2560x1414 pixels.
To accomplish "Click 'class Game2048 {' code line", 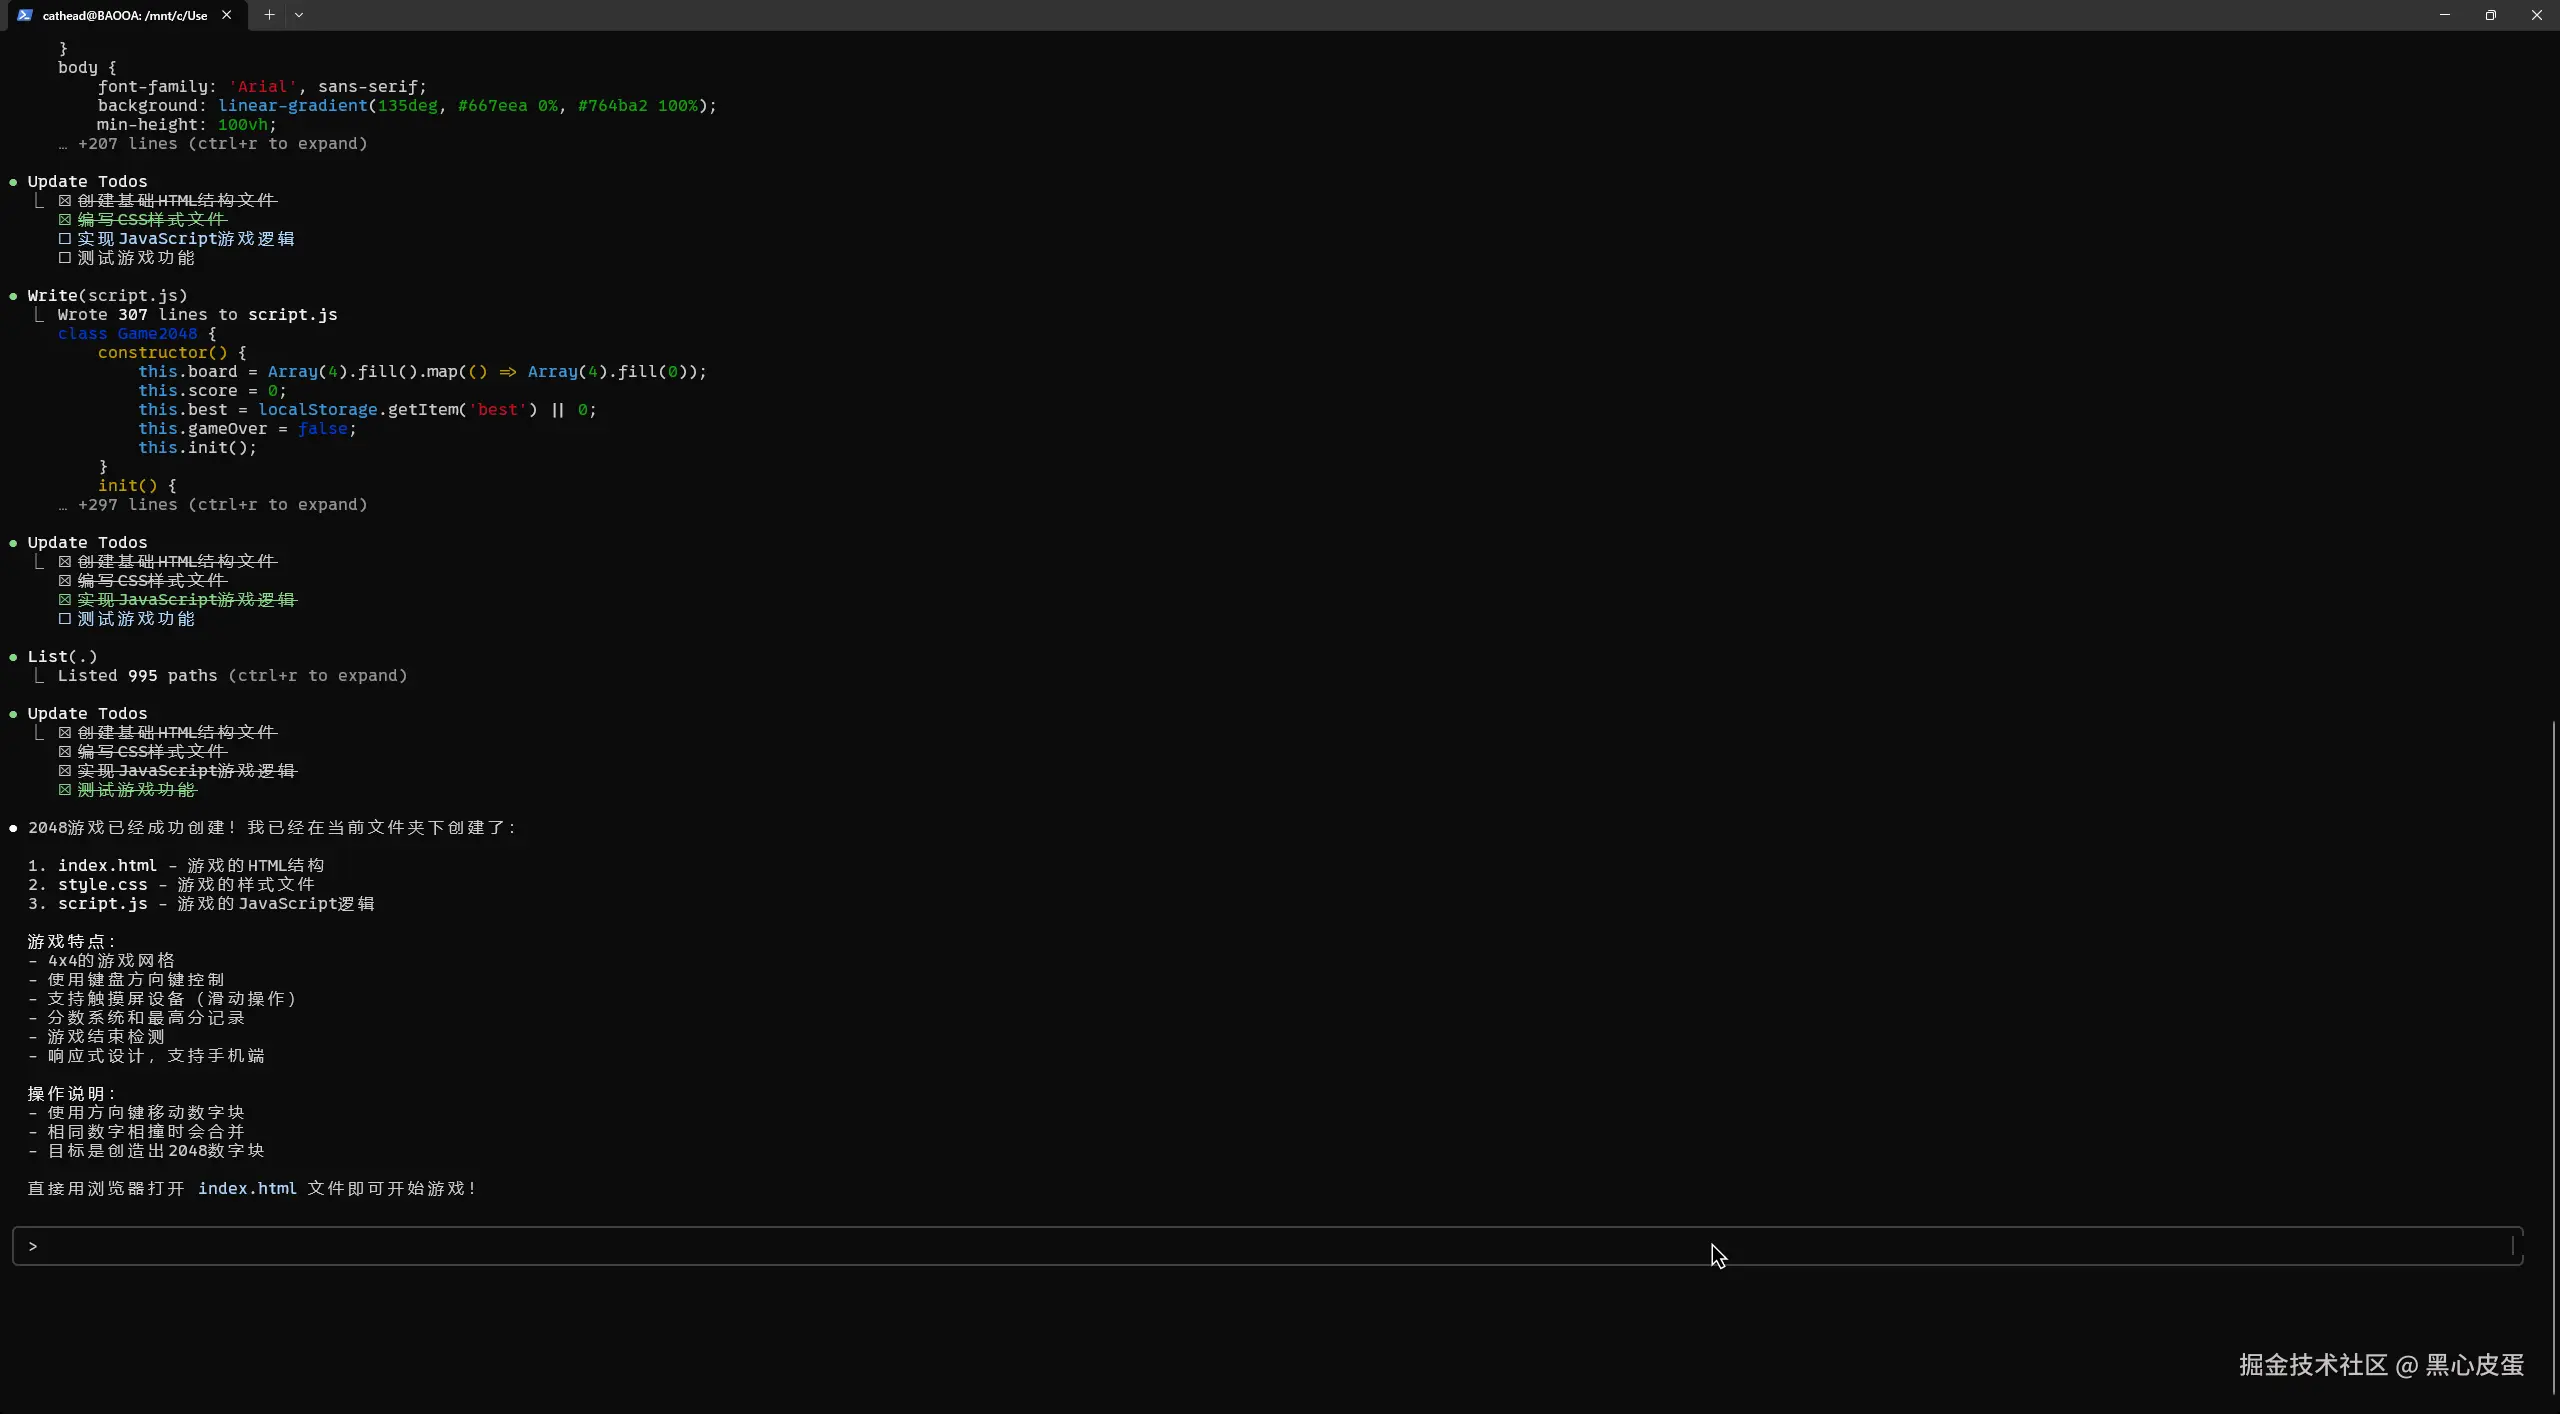I will (137, 334).
